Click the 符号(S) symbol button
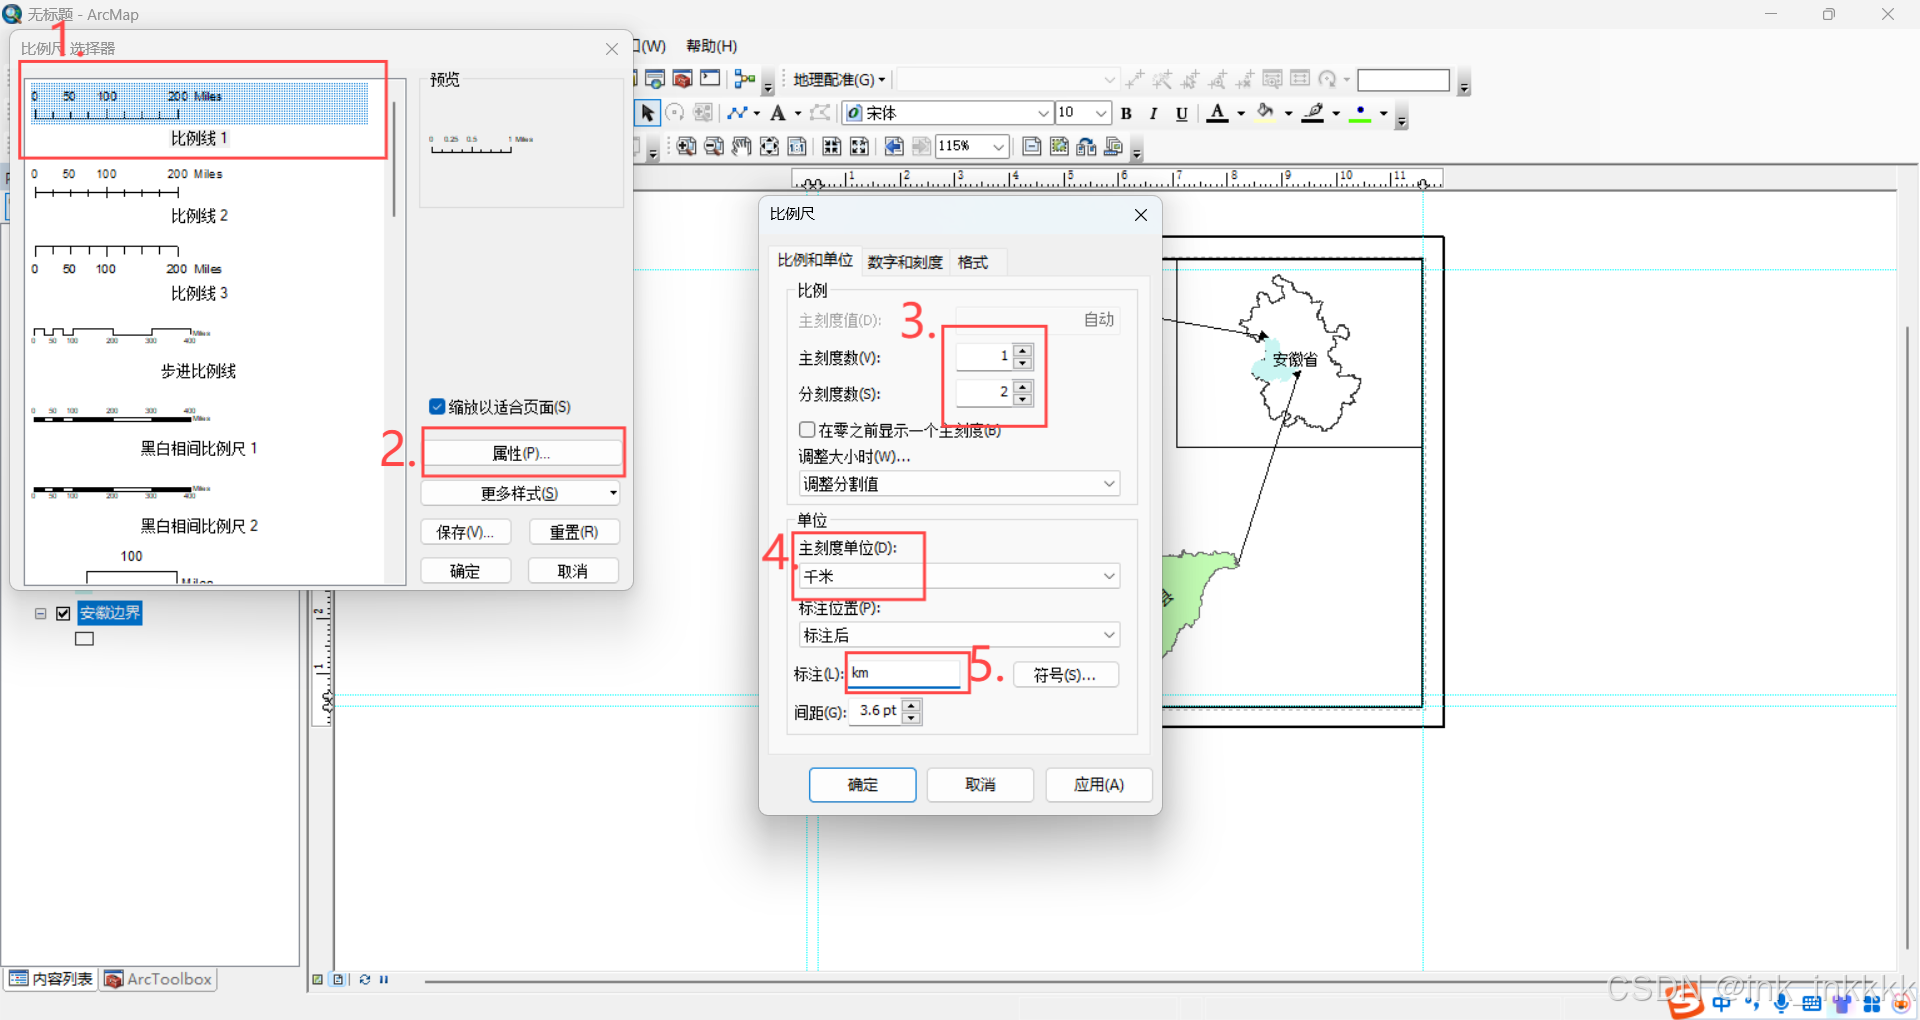This screenshot has height=1020, width=1920. tap(1065, 675)
